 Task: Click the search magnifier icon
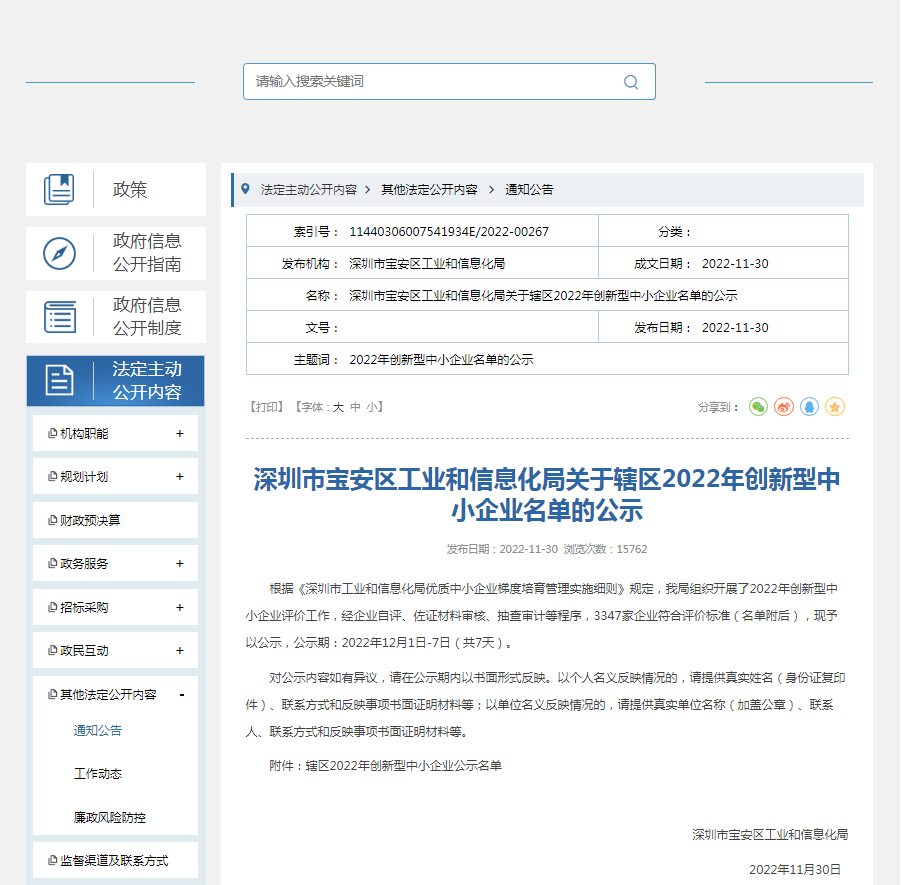[x=631, y=82]
